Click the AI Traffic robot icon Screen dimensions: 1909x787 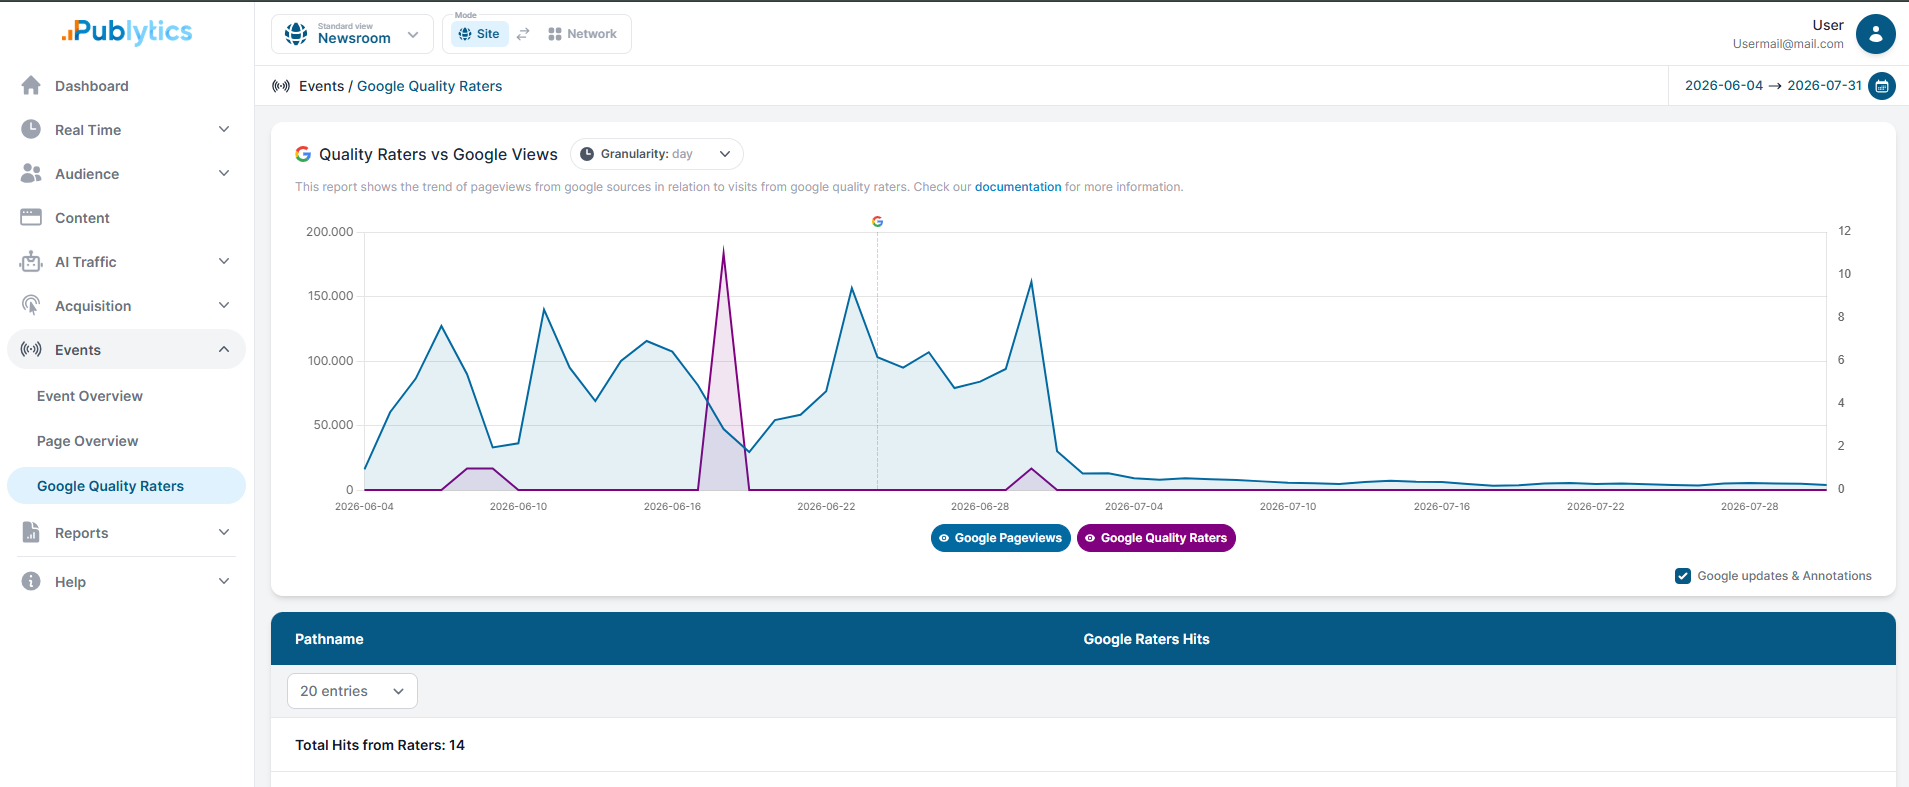tap(31, 262)
